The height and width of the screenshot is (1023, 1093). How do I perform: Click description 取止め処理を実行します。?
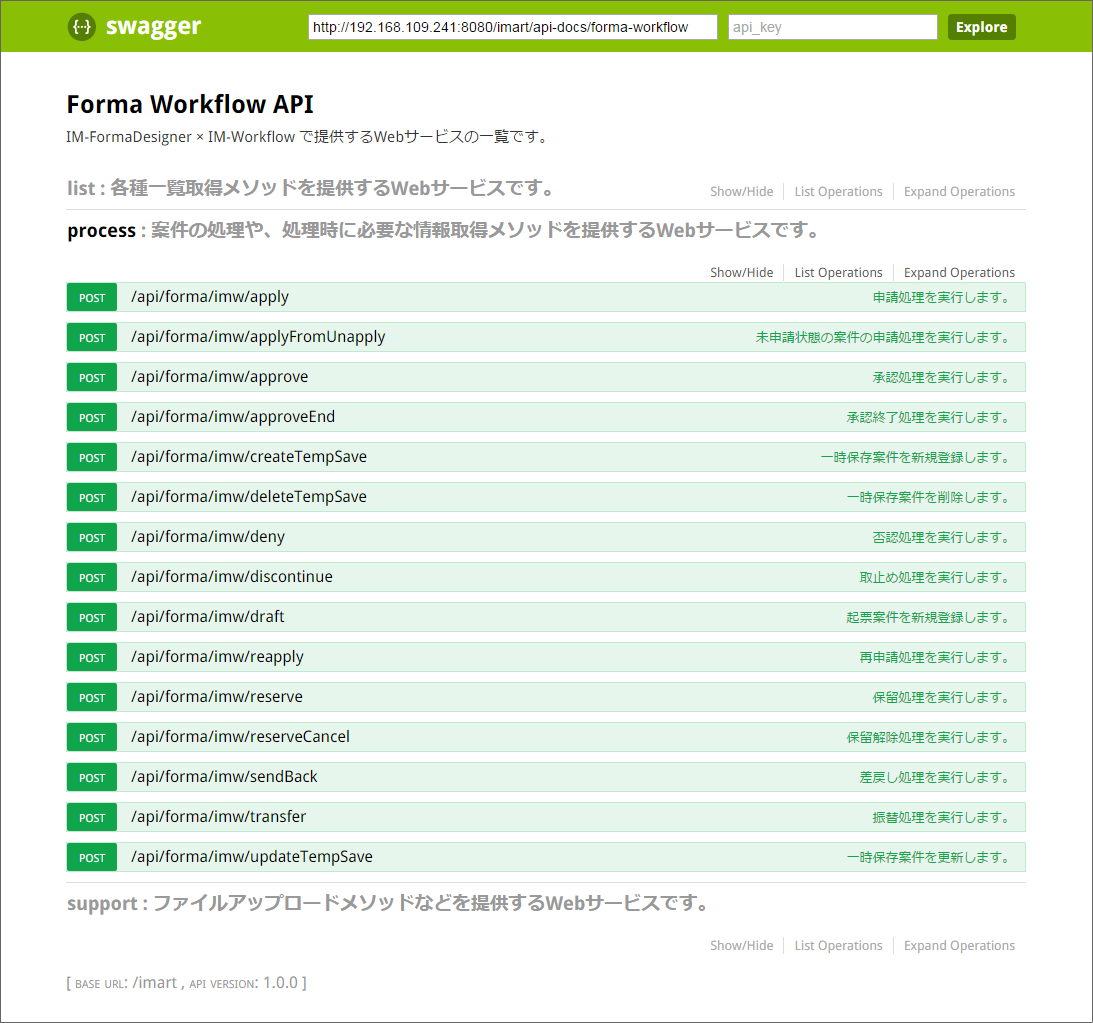pos(935,577)
